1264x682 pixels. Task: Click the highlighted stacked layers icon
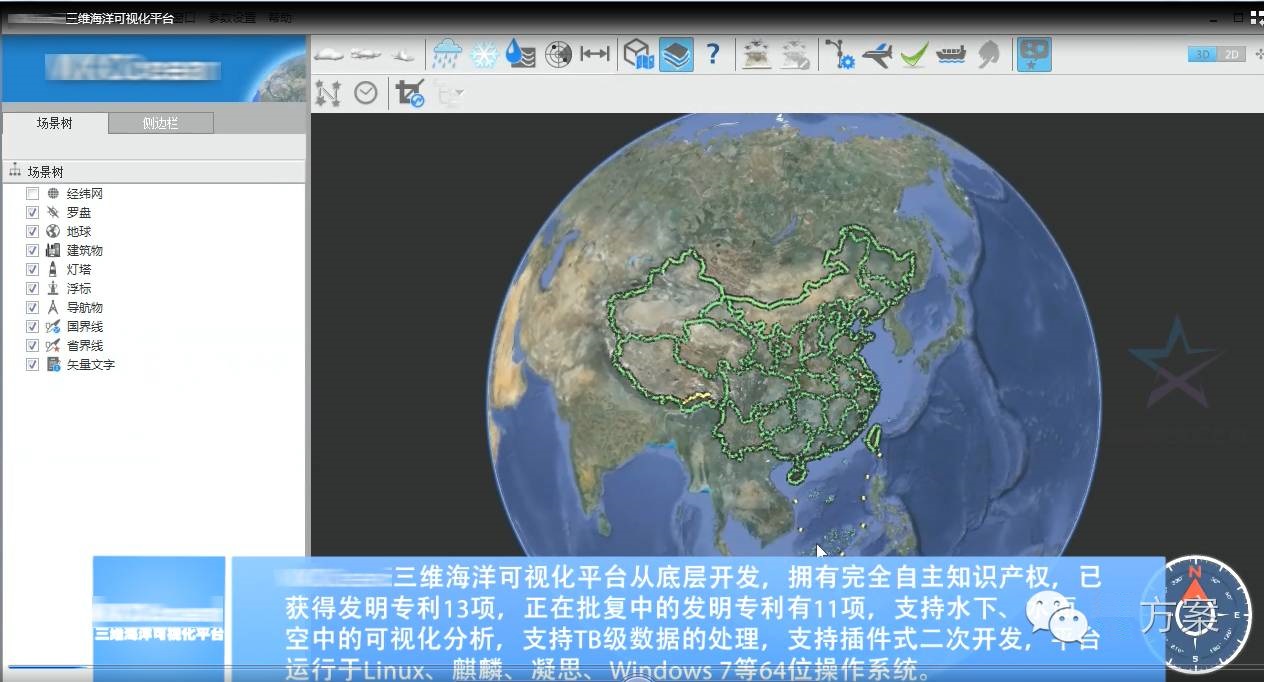pyautogui.click(x=676, y=54)
